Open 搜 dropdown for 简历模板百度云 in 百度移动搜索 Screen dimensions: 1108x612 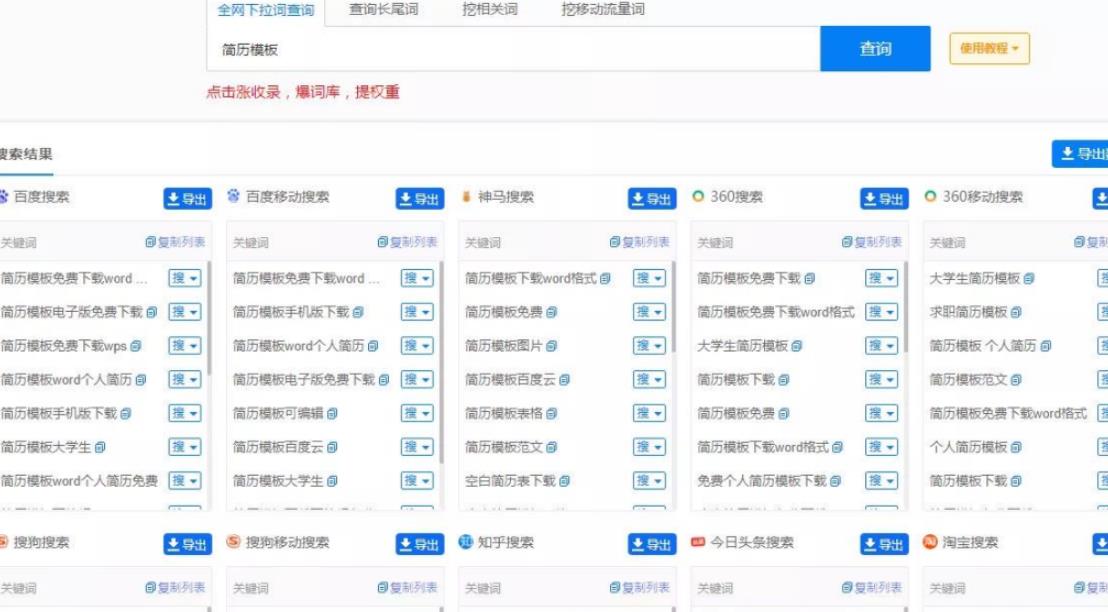pos(418,447)
